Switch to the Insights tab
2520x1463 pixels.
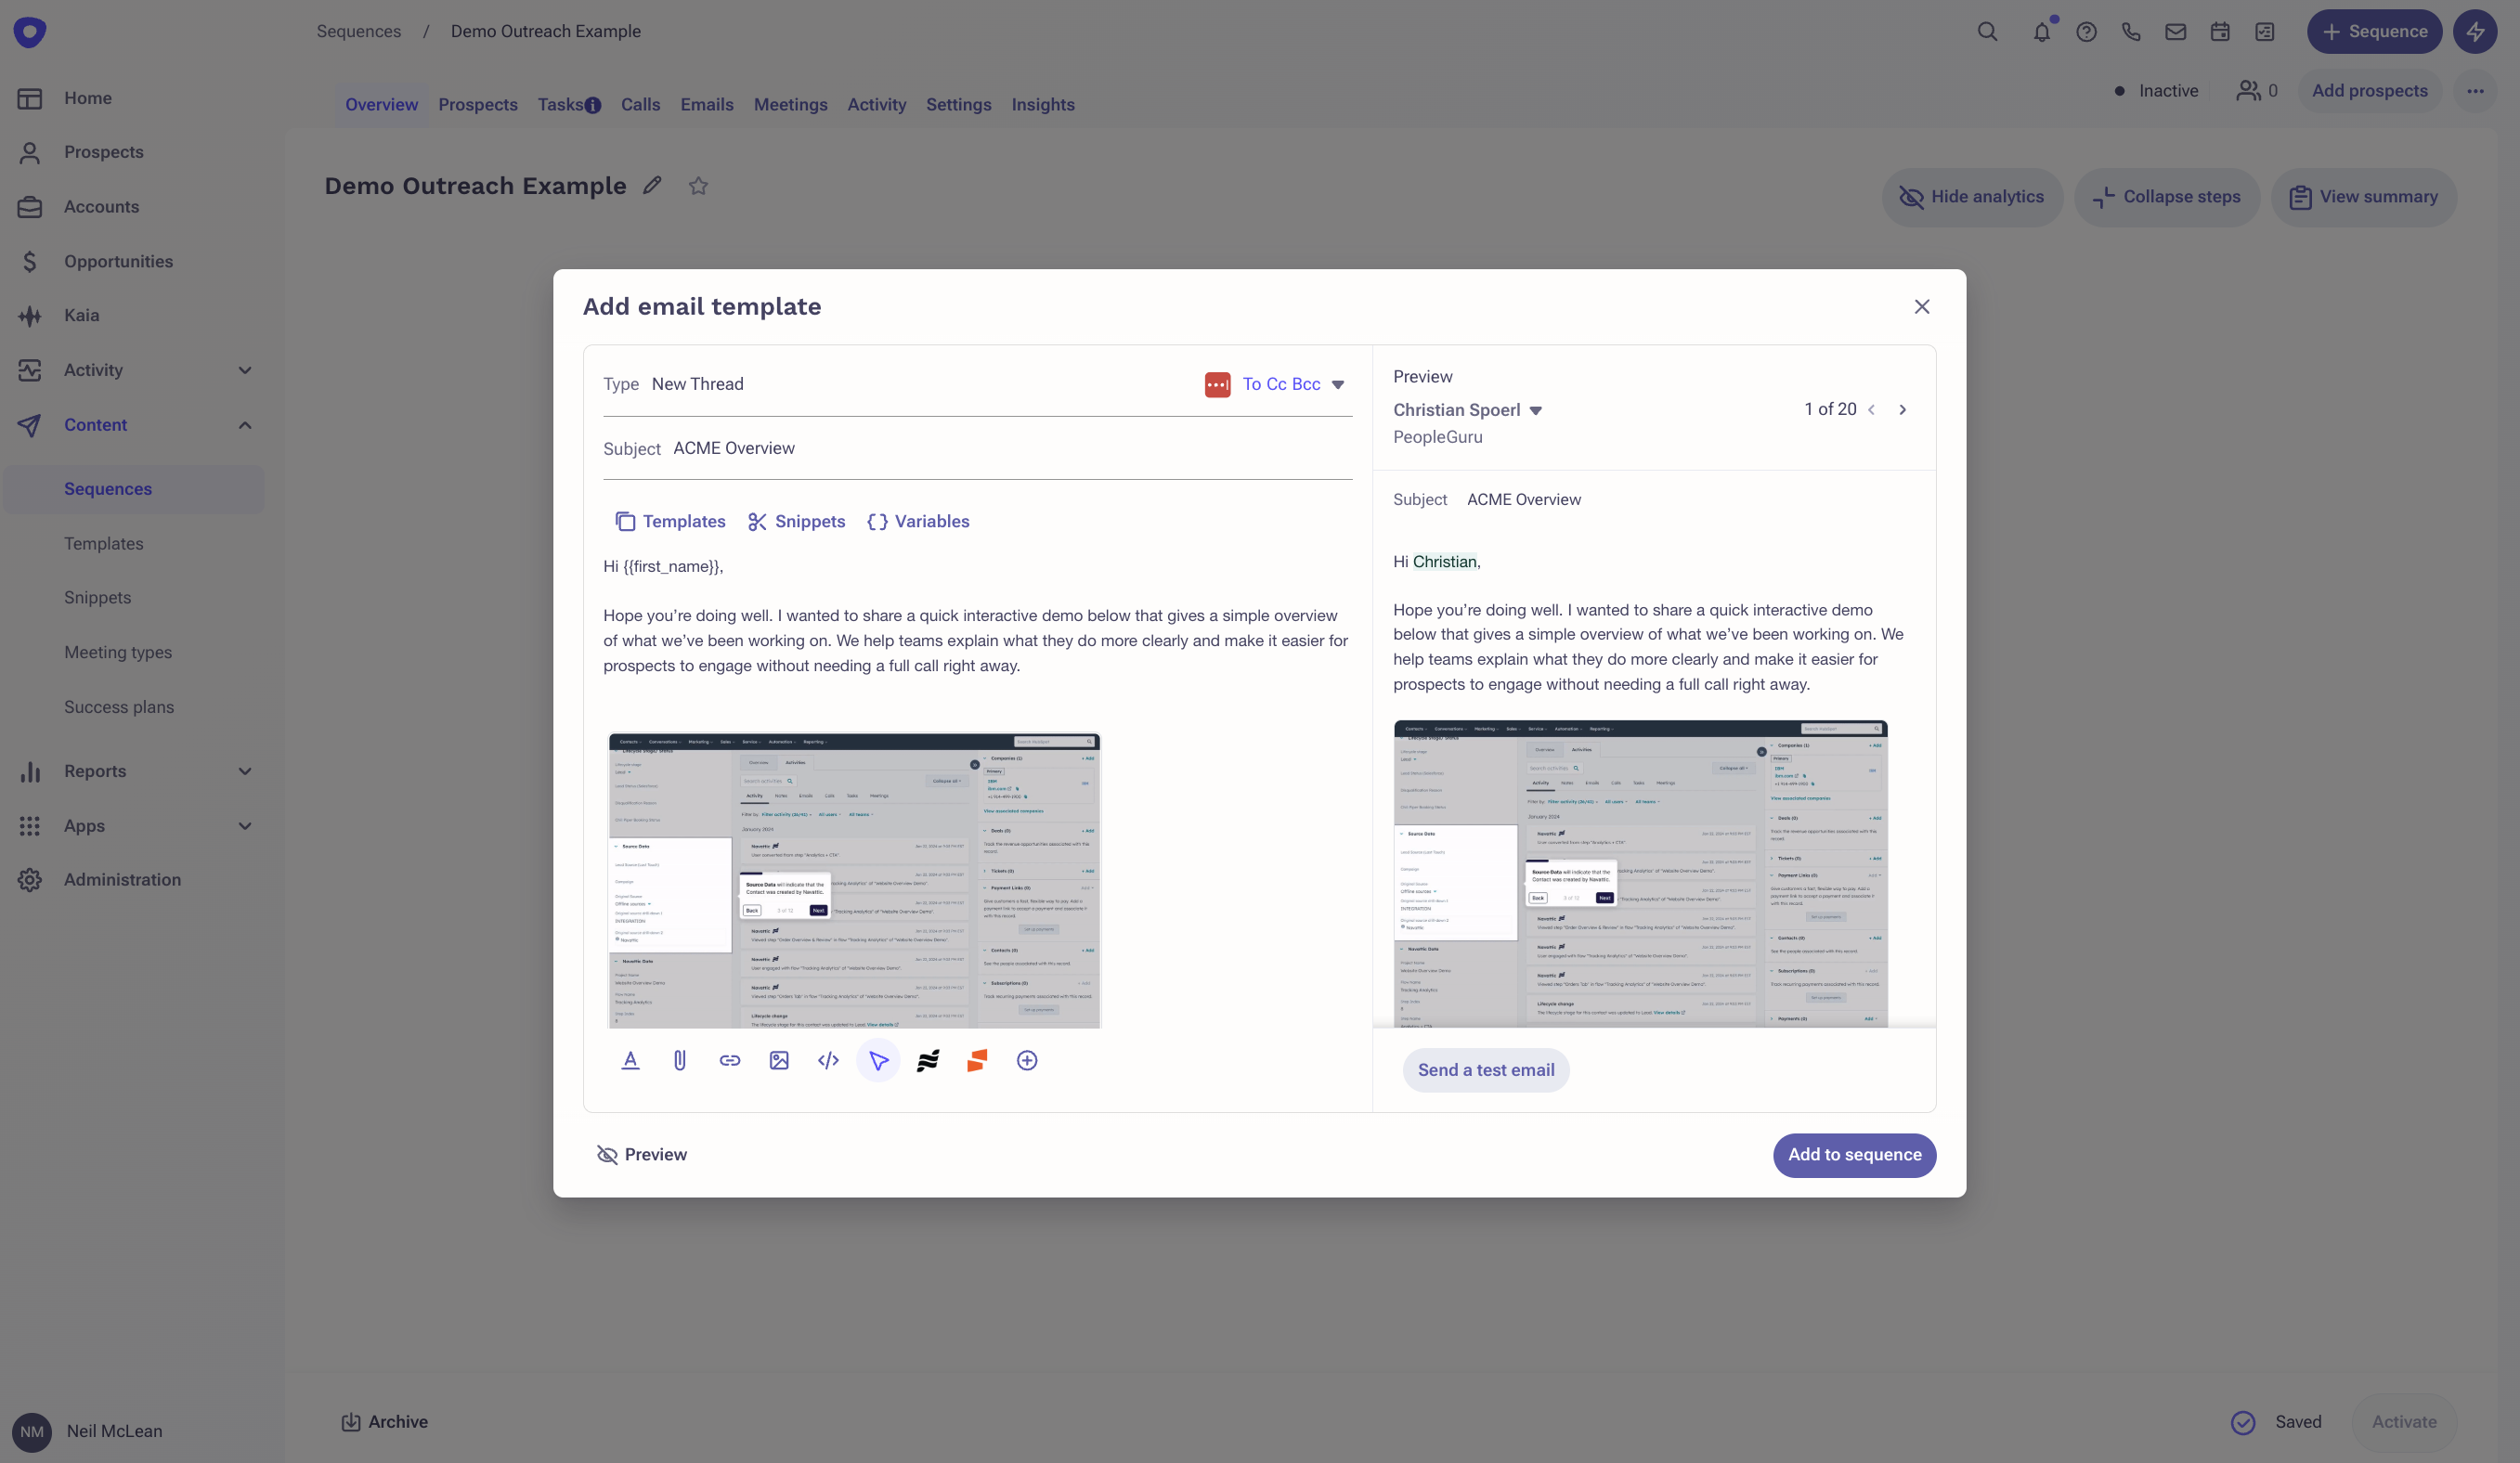click(x=1043, y=104)
